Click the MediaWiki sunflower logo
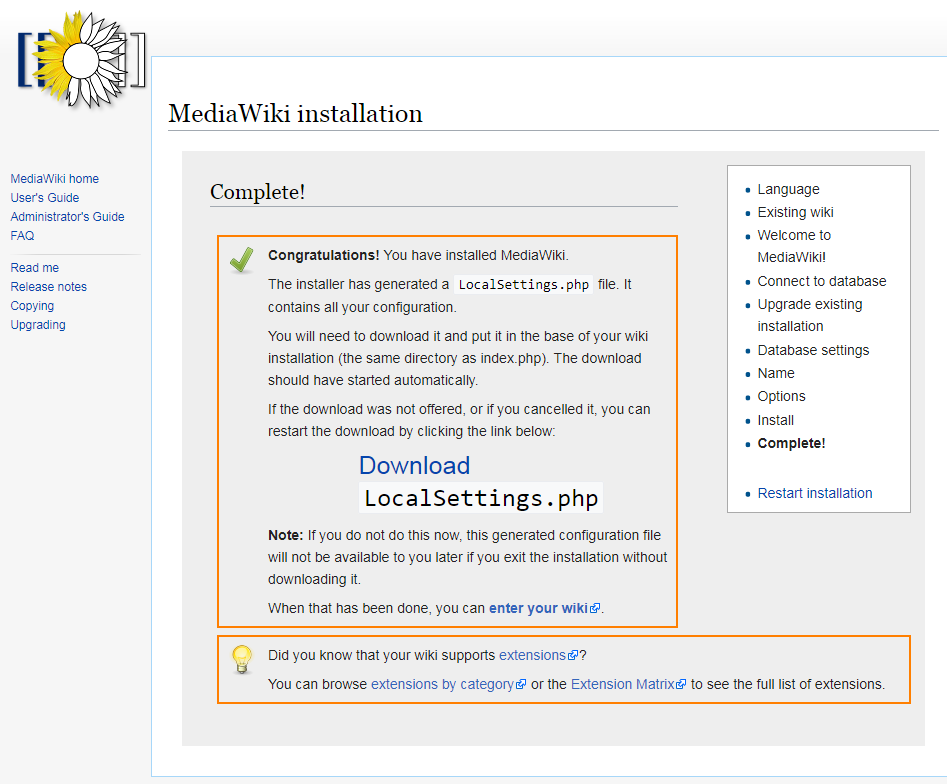This screenshot has height=784, width=947. (82, 60)
